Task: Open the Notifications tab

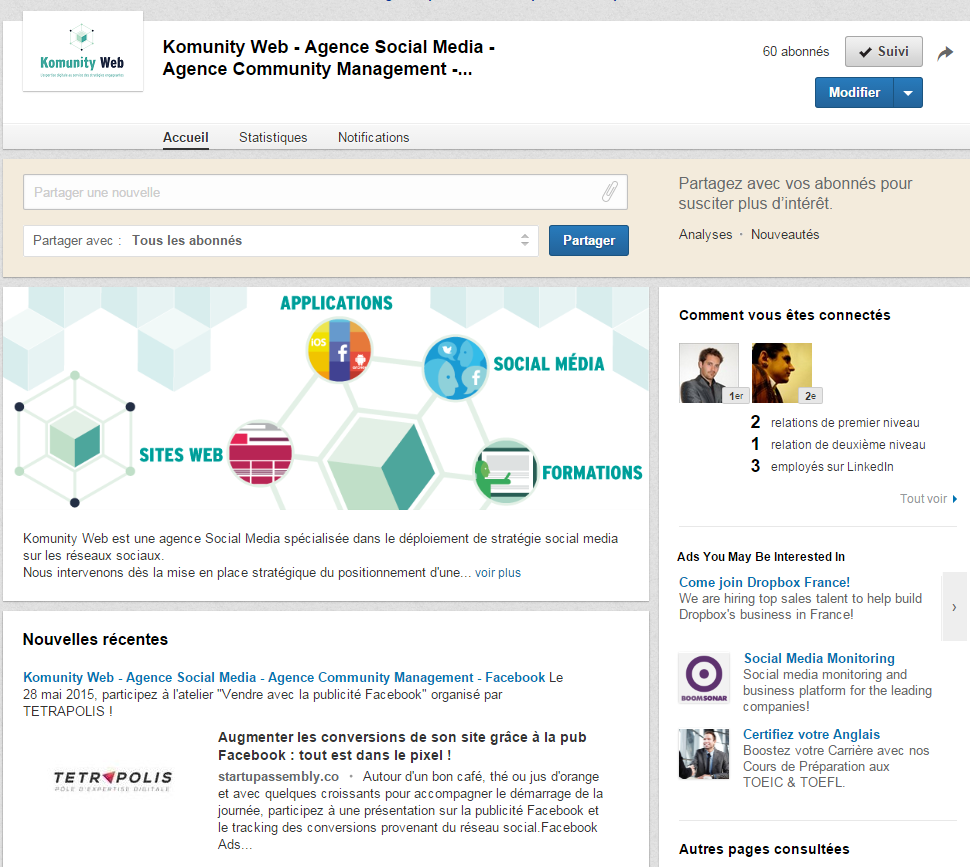Action: [x=374, y=137]
